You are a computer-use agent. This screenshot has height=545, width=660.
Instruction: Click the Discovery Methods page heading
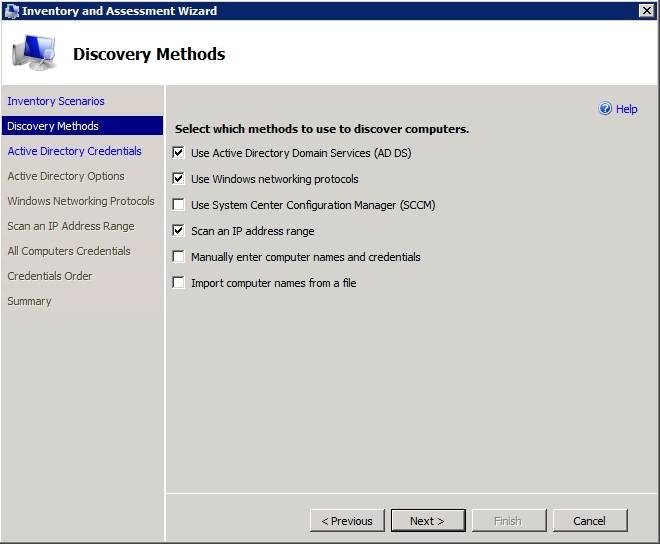(x=149, y=54)
